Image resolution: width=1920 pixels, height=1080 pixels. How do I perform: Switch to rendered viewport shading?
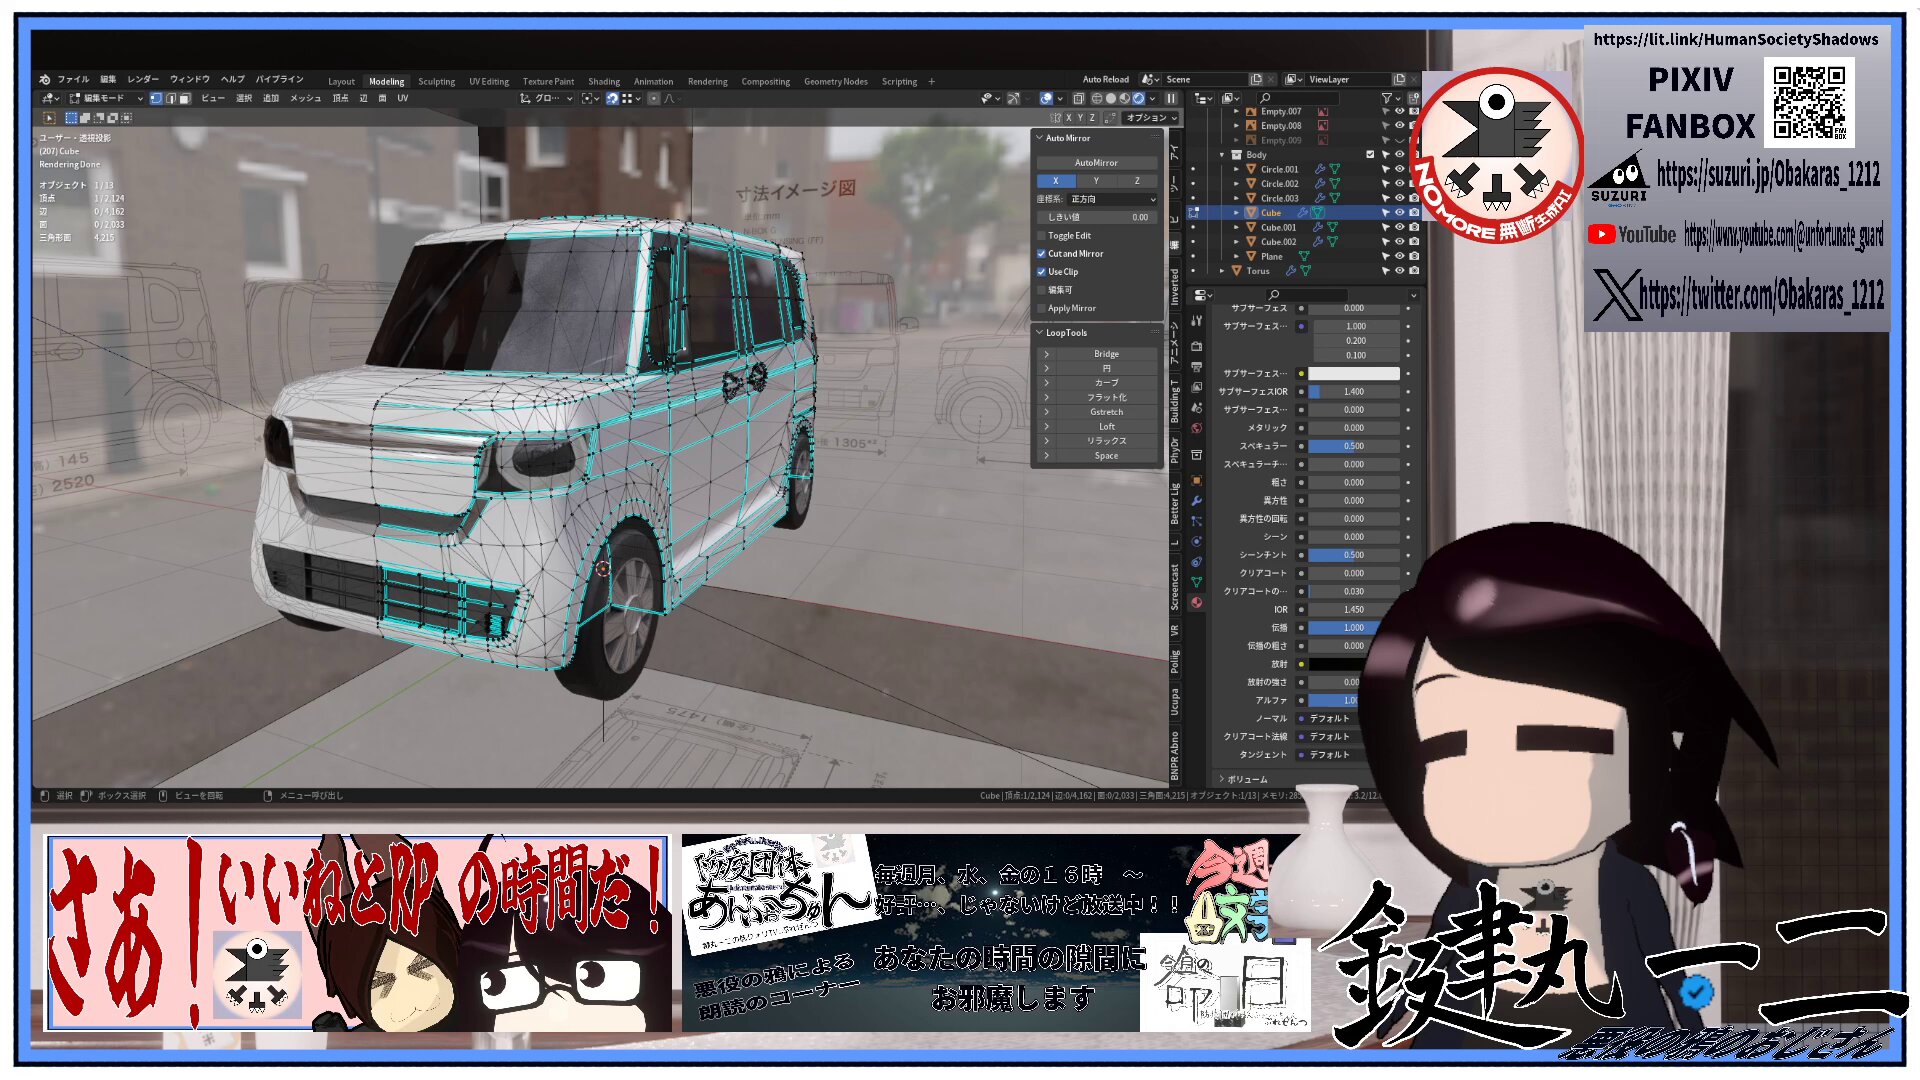[x=1139, y=98]
